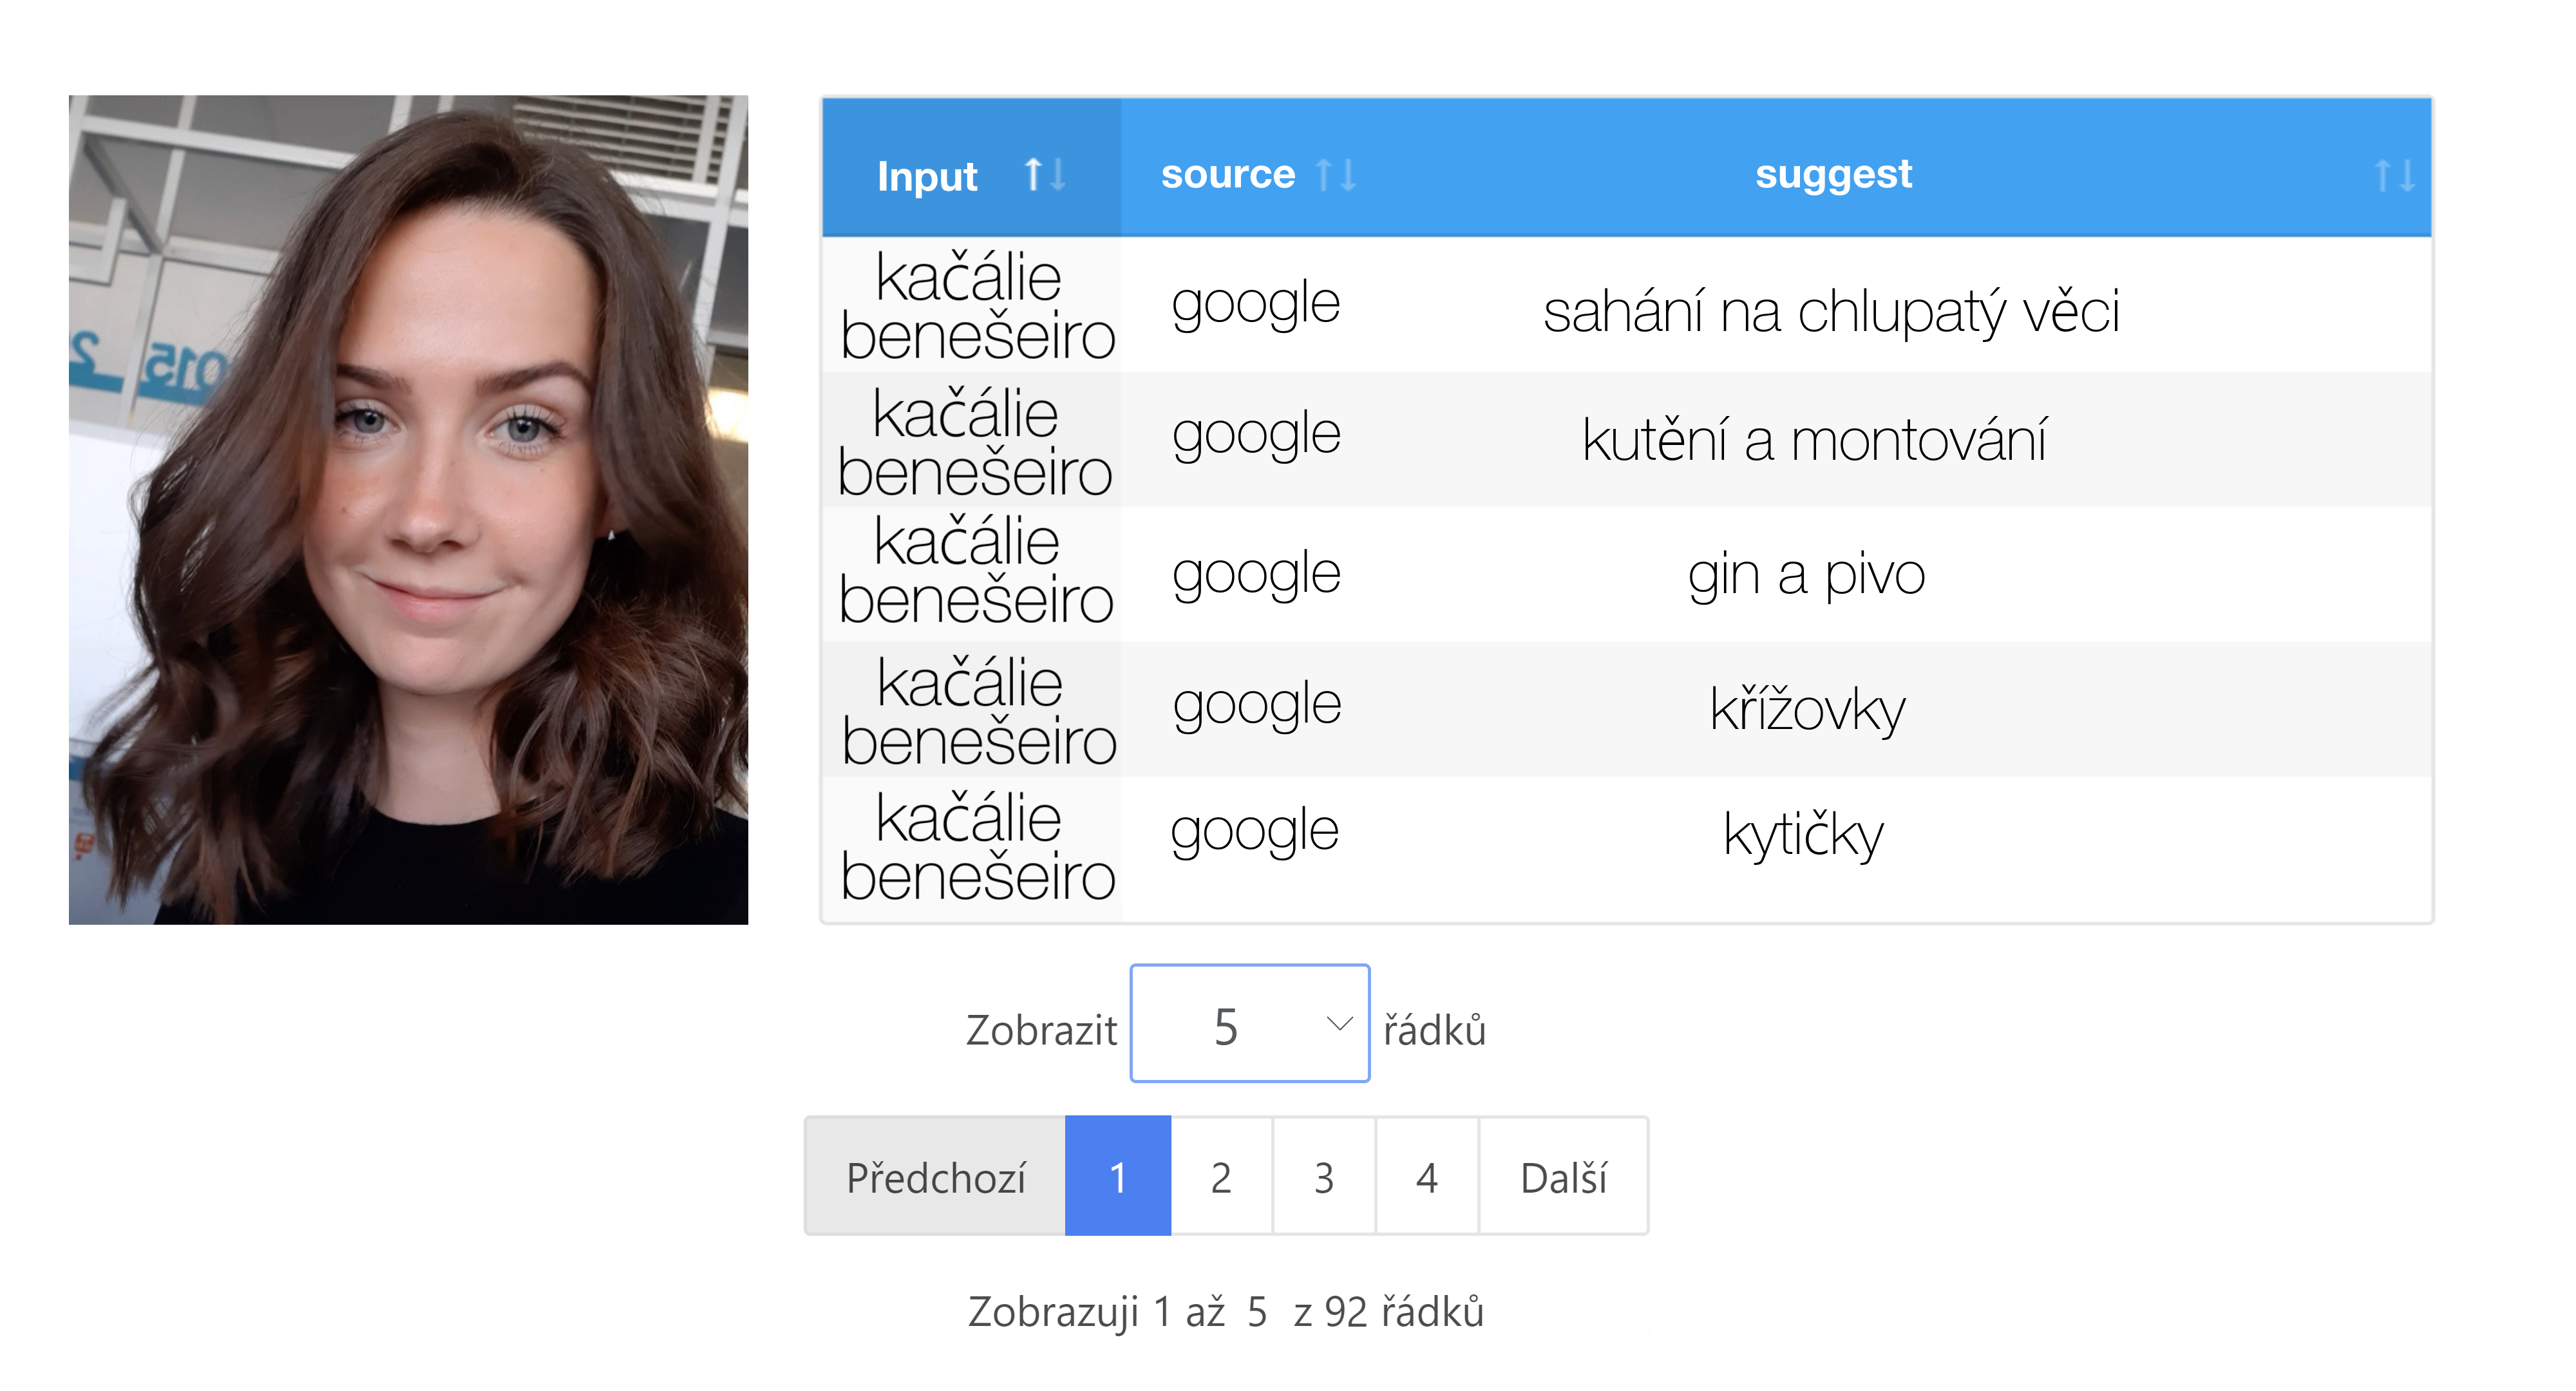Select the row 'sahání na chlupatý věci'
This screenshot has width=2576, height=1391.
1627,305
